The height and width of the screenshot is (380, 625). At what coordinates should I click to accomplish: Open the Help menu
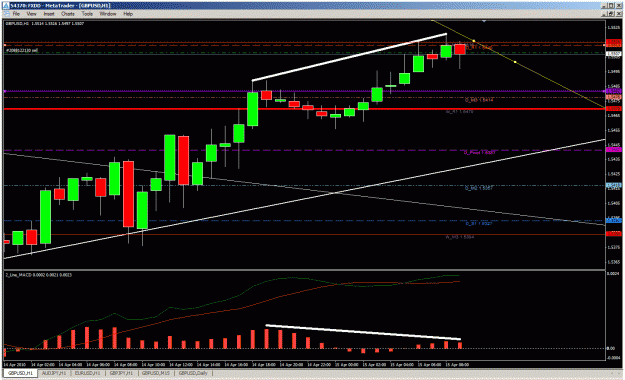pyautogui.click(x=128, y=14)
